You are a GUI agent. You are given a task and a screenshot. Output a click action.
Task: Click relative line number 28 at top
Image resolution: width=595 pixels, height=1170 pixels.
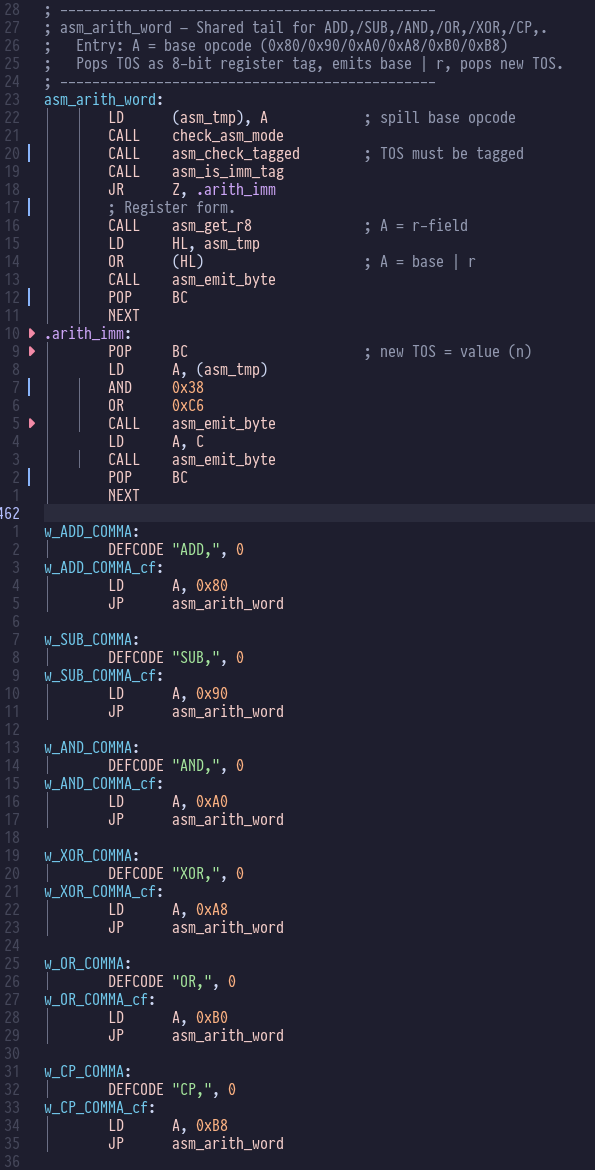pos(12,10)
